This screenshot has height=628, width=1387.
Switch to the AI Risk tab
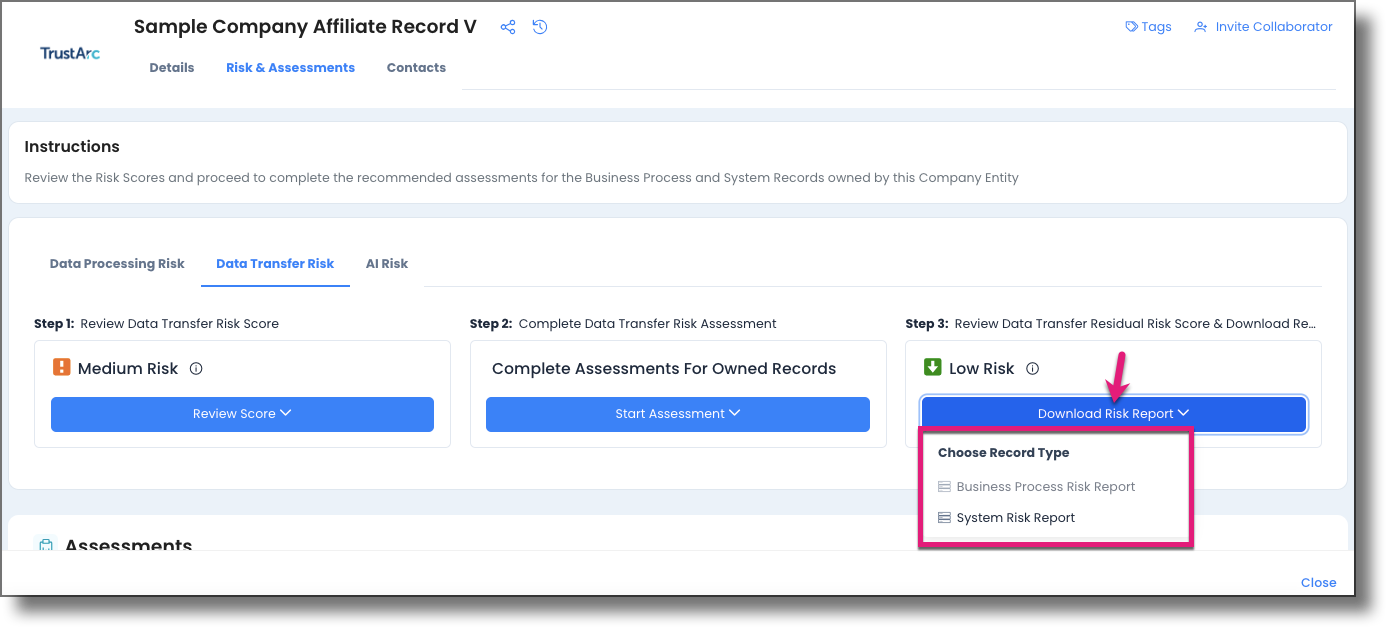coord(387,264)
